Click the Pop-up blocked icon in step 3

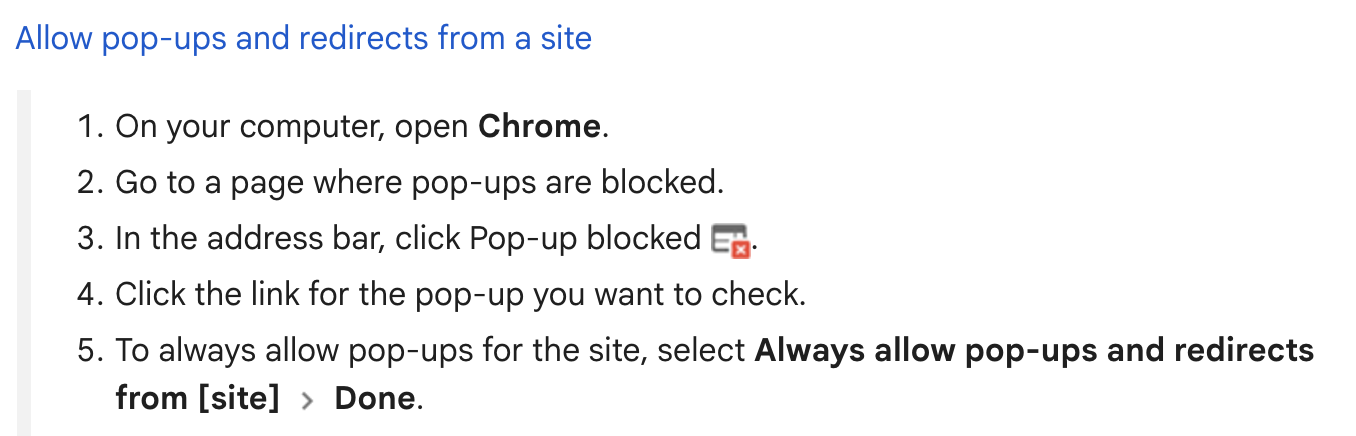(x=730, y=241)
